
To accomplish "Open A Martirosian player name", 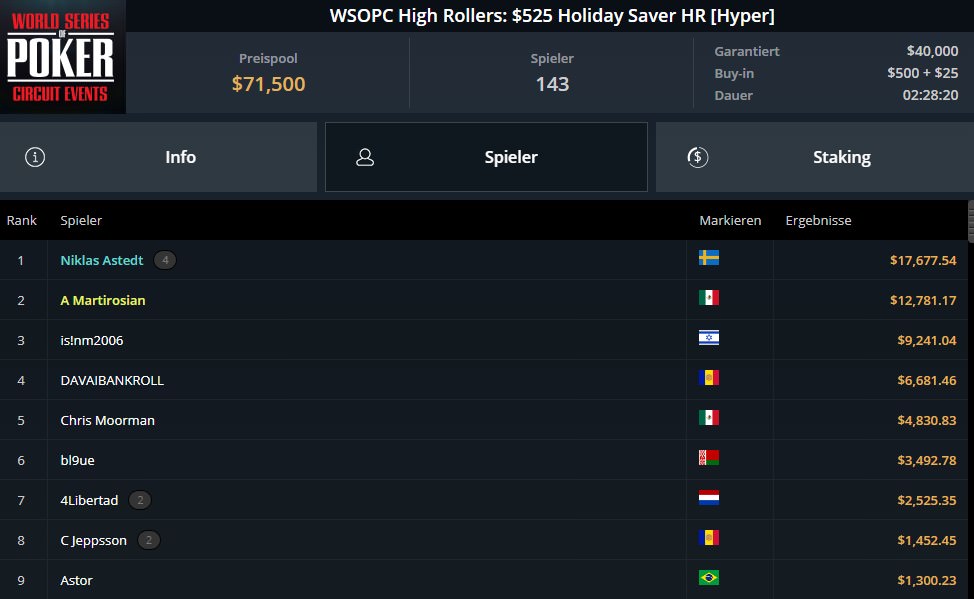I will click(103, 301).
